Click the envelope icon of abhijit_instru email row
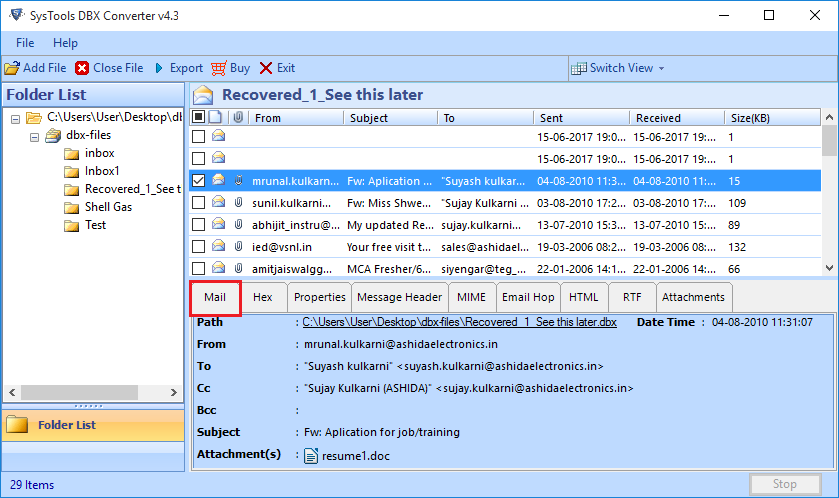 (x=218, y=224)
